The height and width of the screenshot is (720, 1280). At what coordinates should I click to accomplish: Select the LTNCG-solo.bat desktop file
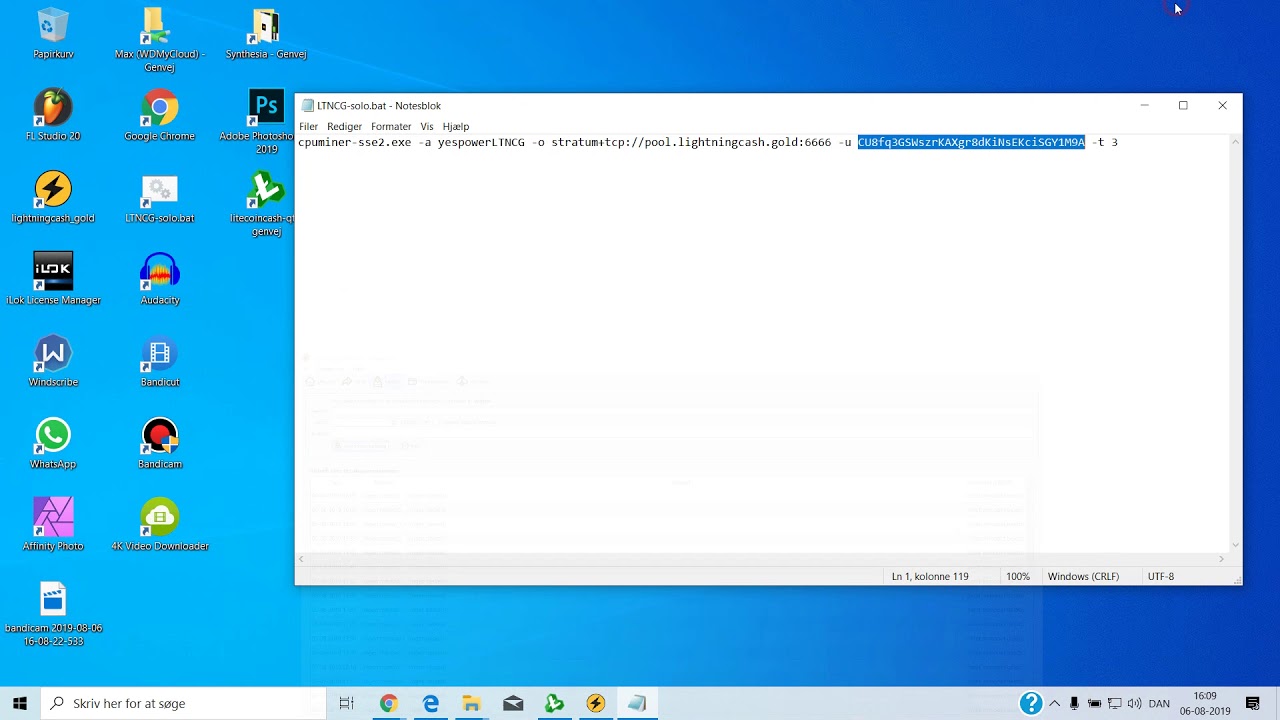160,197
